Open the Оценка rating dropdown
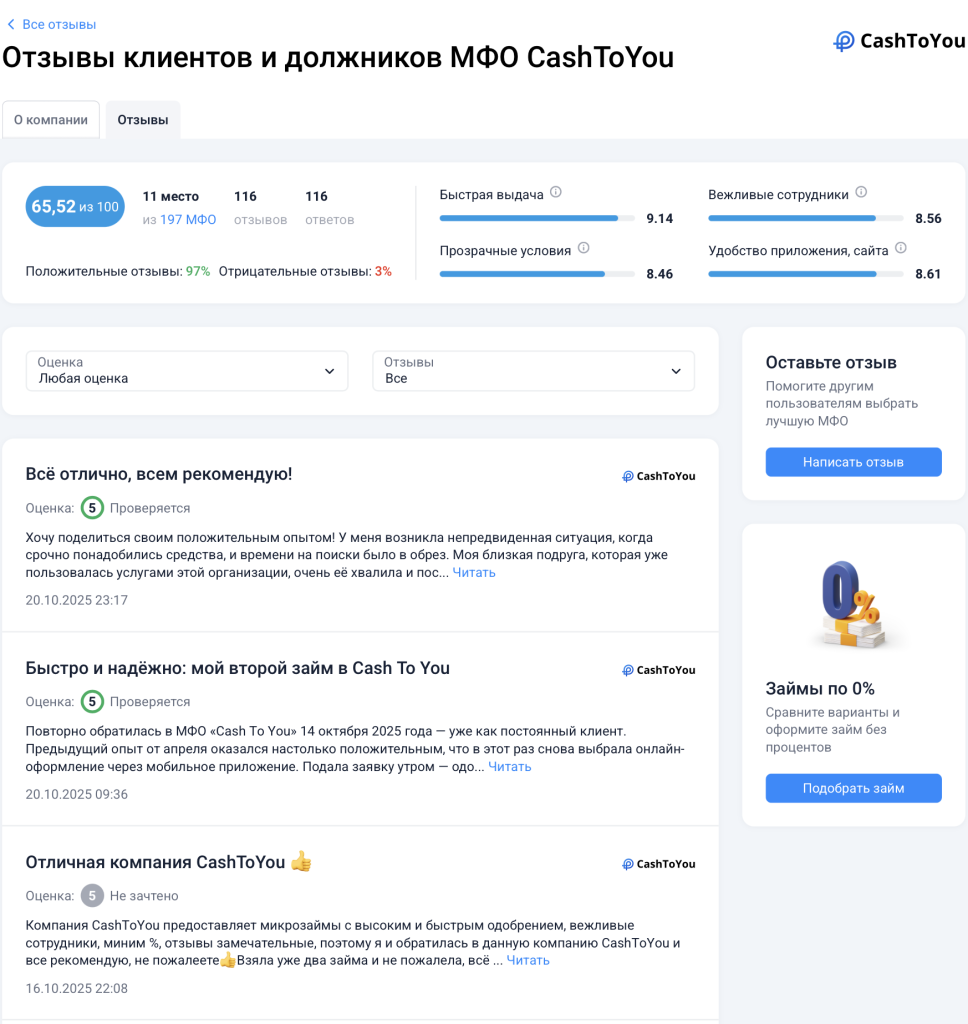The height and width of the screenshot is (1024, 968). point(187,371)
